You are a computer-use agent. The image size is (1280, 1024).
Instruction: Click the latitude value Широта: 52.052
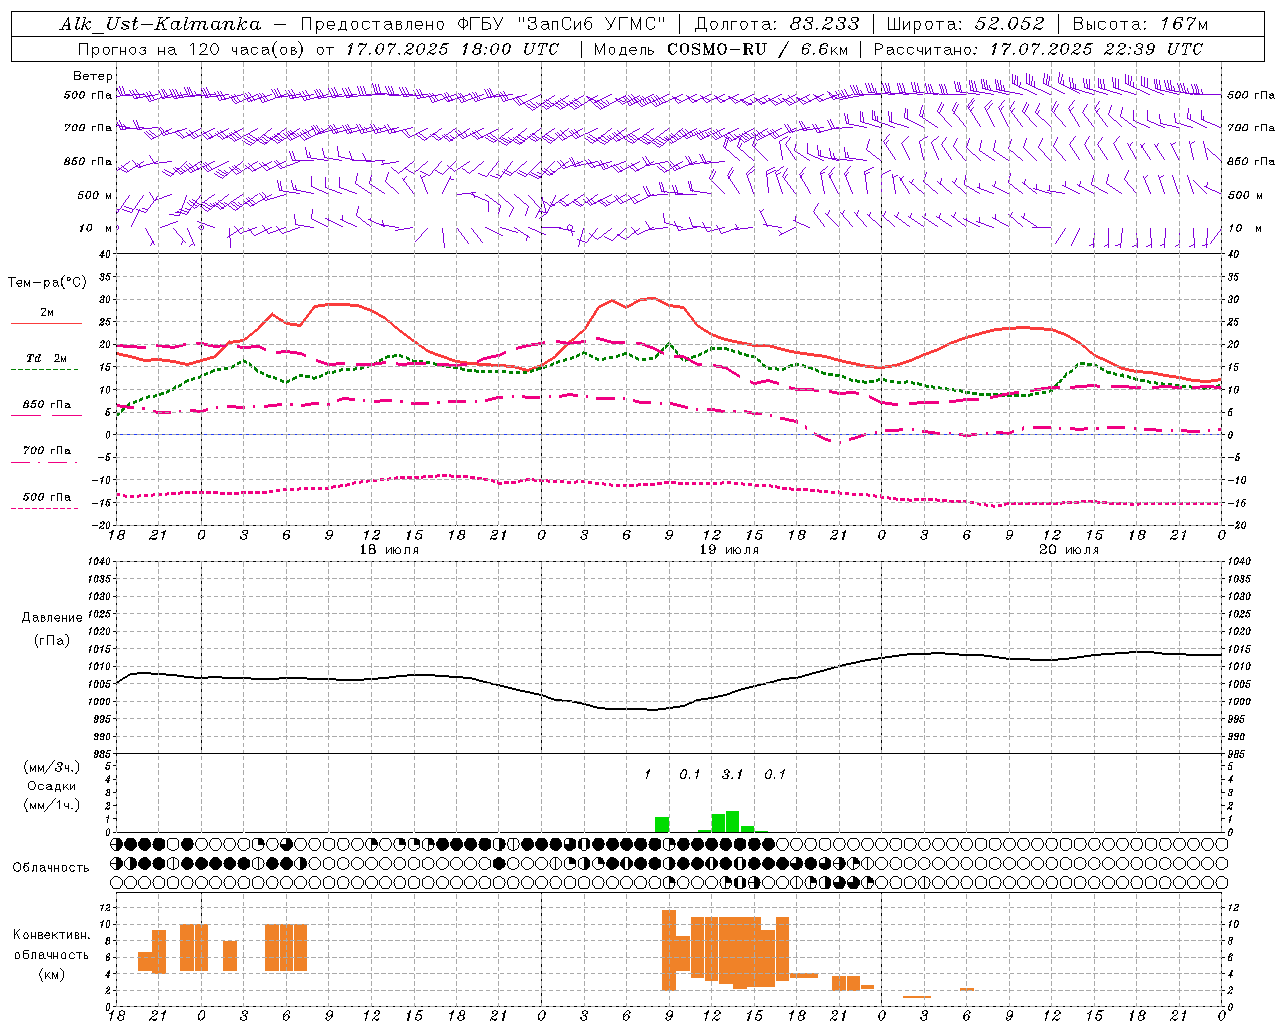966,24
